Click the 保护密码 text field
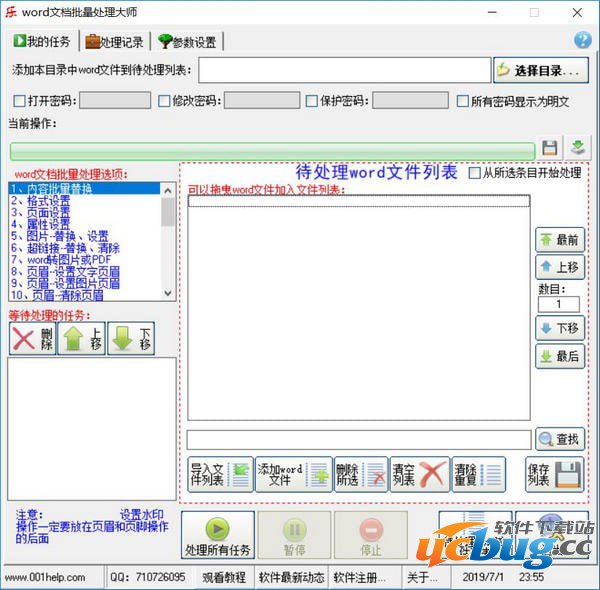This screenshot has width=600, height=590. click(x=410, y=101)
